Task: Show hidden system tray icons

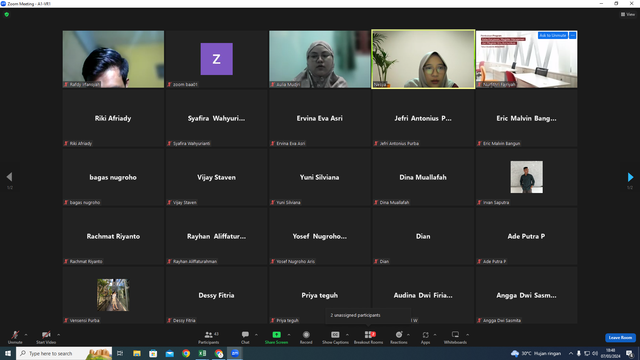Action: pyautogui.click(x=571, y=353)
